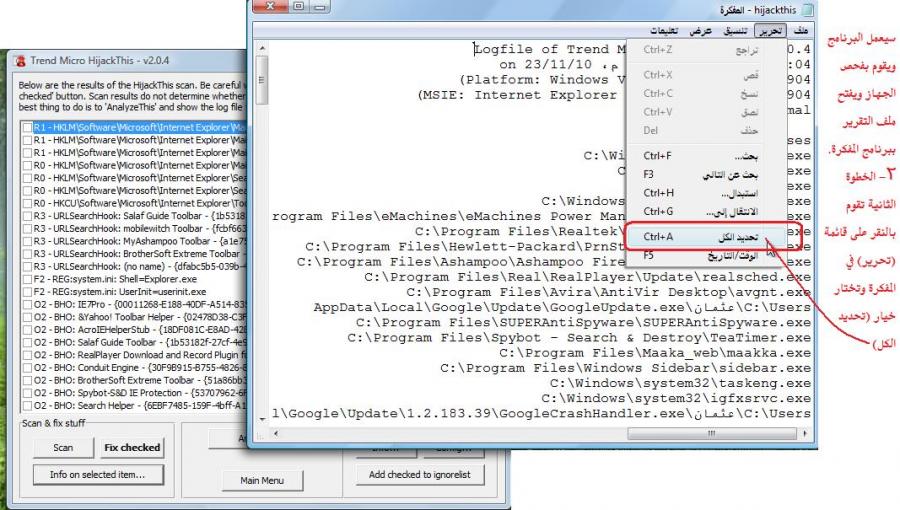Maximize the Notepad window
The height and width of the screenshot is (510, 900).
point(296,8)
